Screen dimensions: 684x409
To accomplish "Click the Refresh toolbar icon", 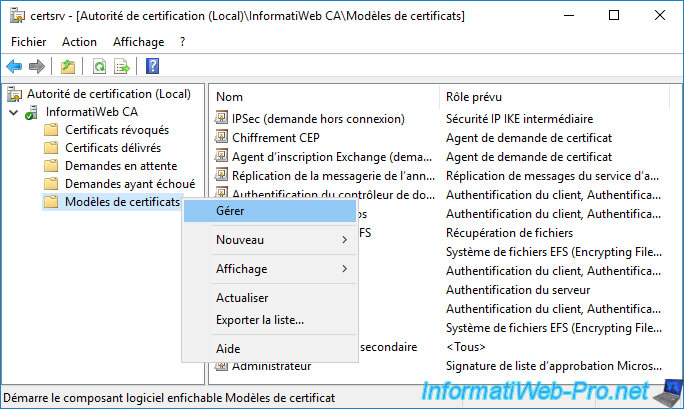I will (99, 66).
